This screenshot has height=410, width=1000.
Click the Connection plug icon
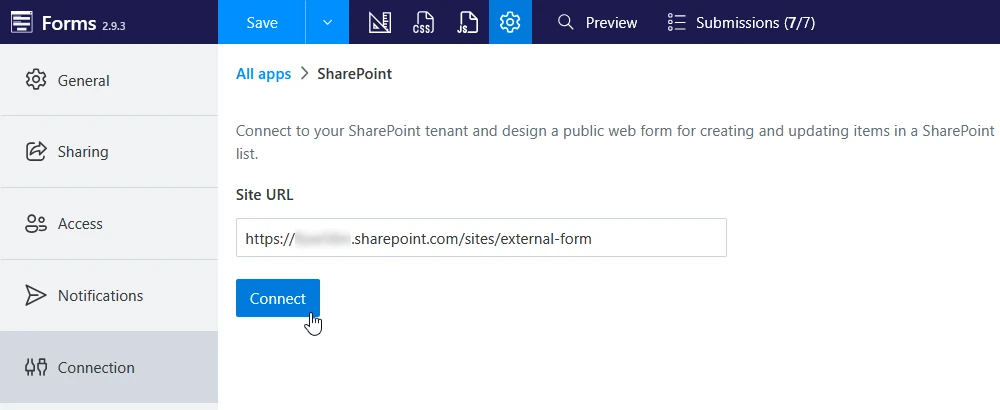36,367
